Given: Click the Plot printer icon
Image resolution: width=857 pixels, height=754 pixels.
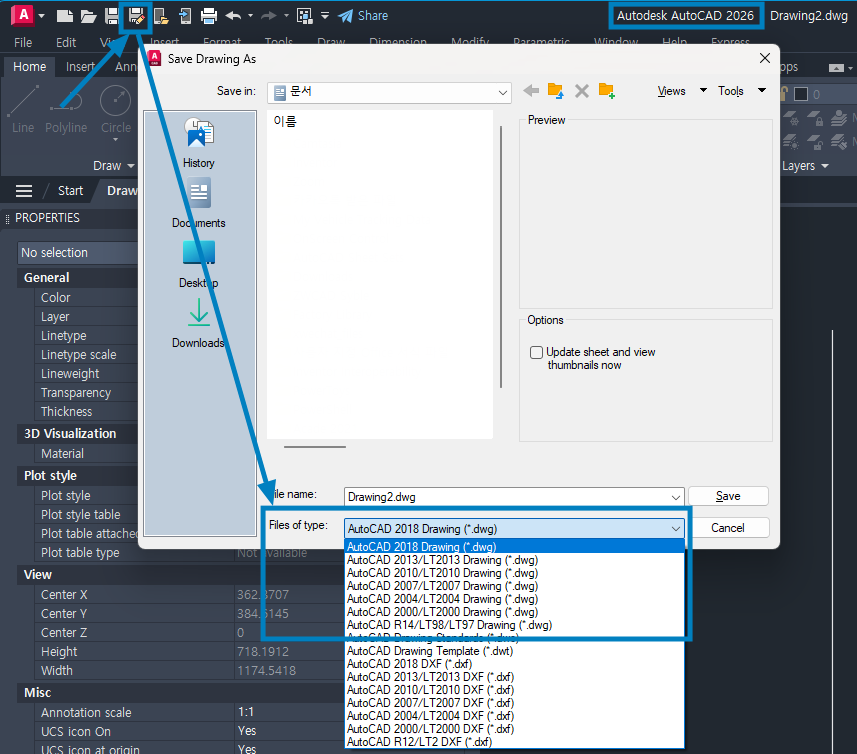Looking at the screenshot, I should coord(209,16).
